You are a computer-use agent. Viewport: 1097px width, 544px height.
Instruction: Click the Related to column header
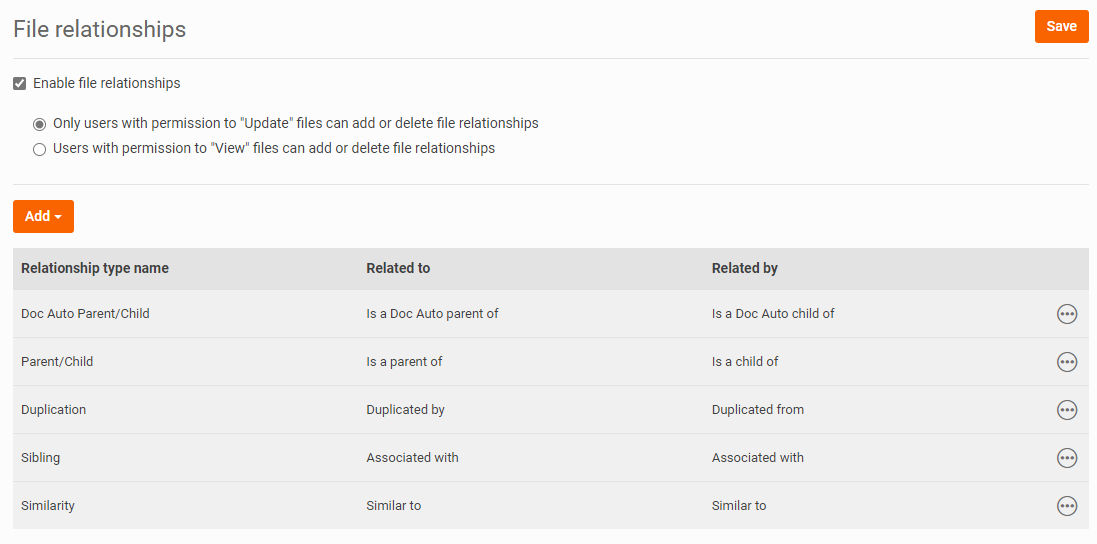(x=398, y=269)
